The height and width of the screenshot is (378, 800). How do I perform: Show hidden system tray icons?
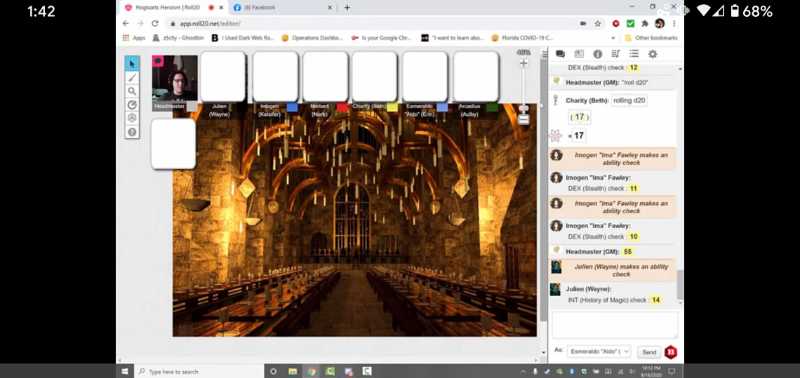click(523, 371)
